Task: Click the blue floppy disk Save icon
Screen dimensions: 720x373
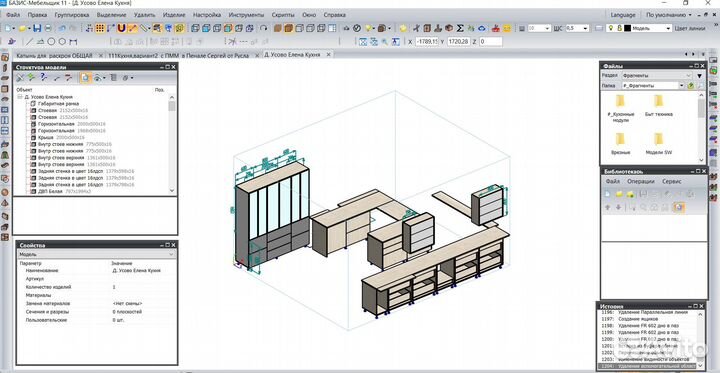Action: pos(38,28)
